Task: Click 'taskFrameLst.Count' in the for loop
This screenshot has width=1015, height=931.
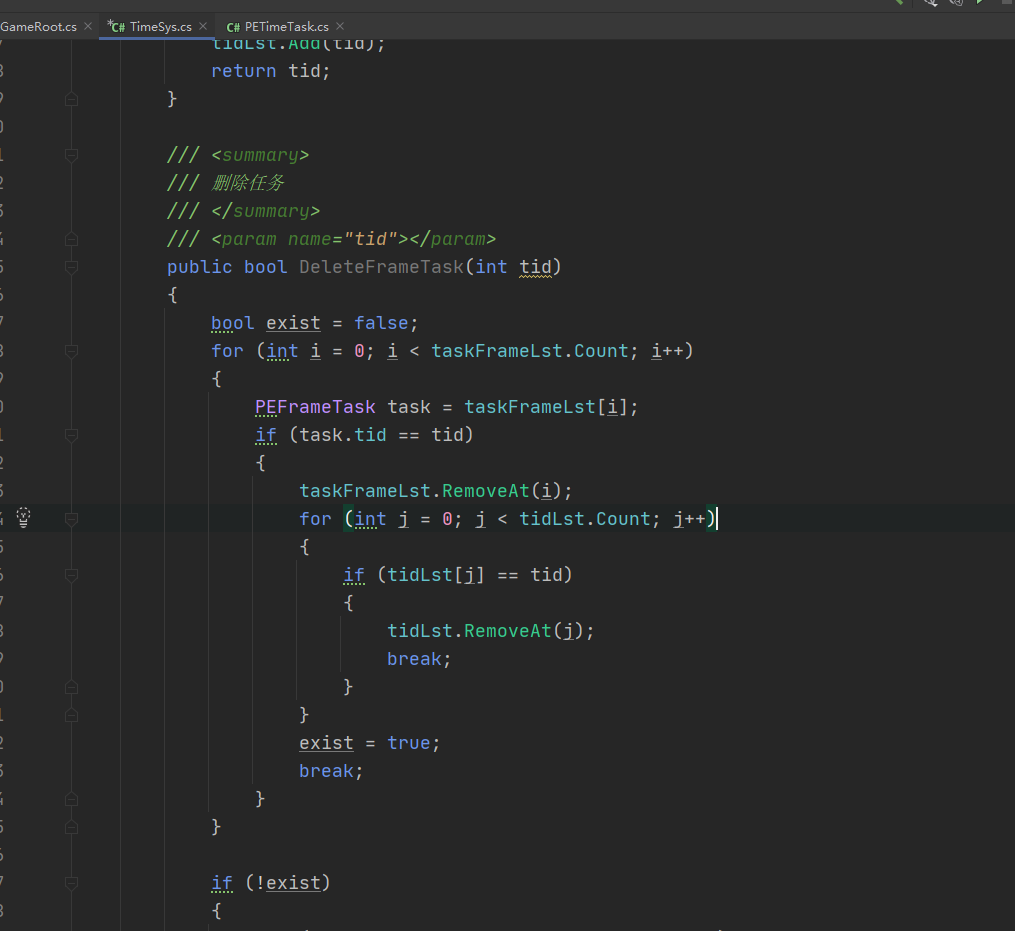Action: click(530, 351)
